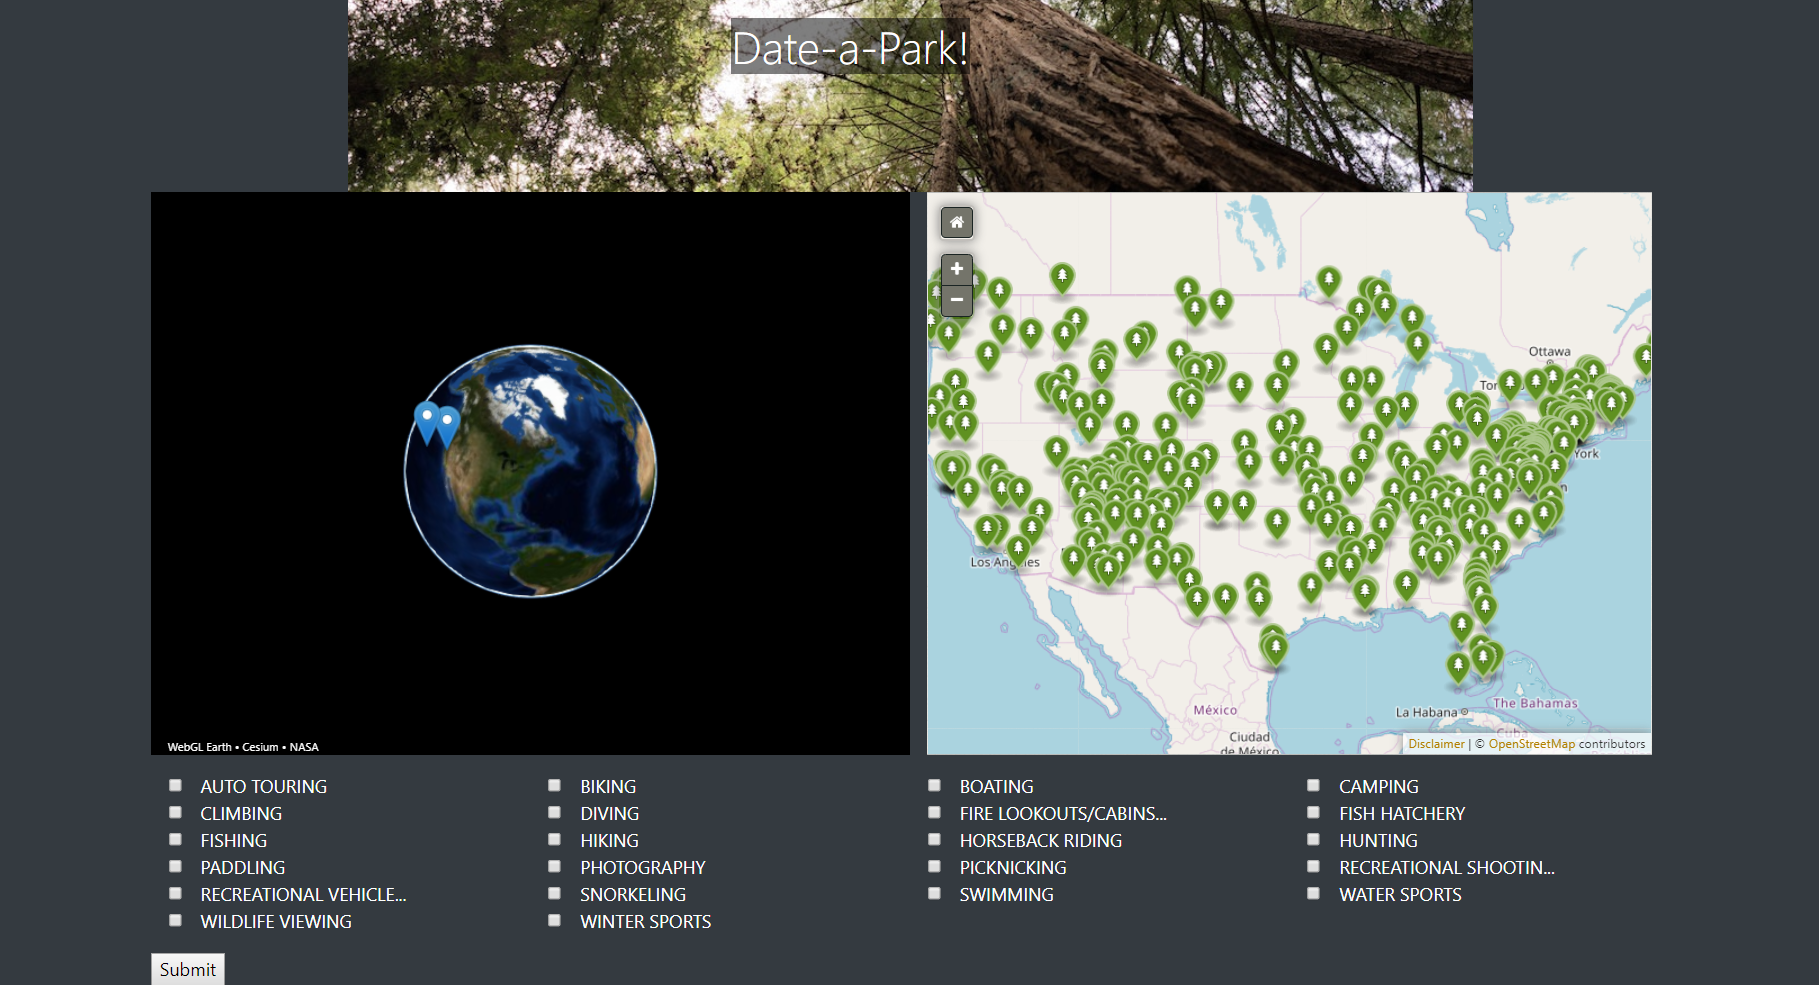Viewport: 1819px width, 985px height.
Task: Toggle the SWIMMING checkbox
Action: coord(934,894)
